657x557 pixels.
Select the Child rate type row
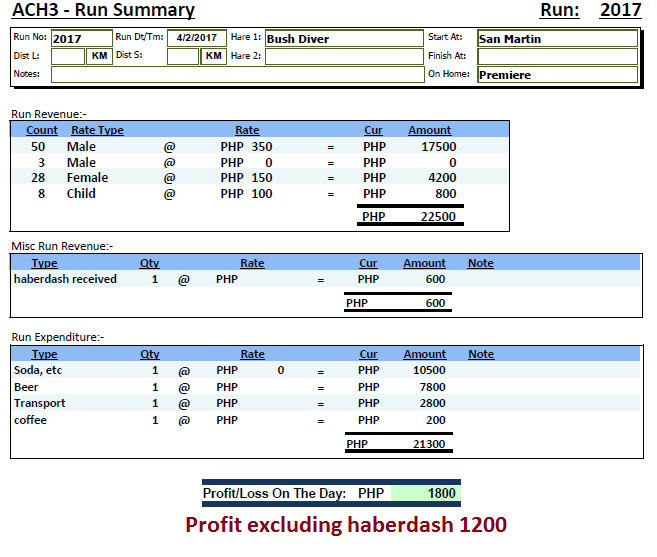(81, 194)
